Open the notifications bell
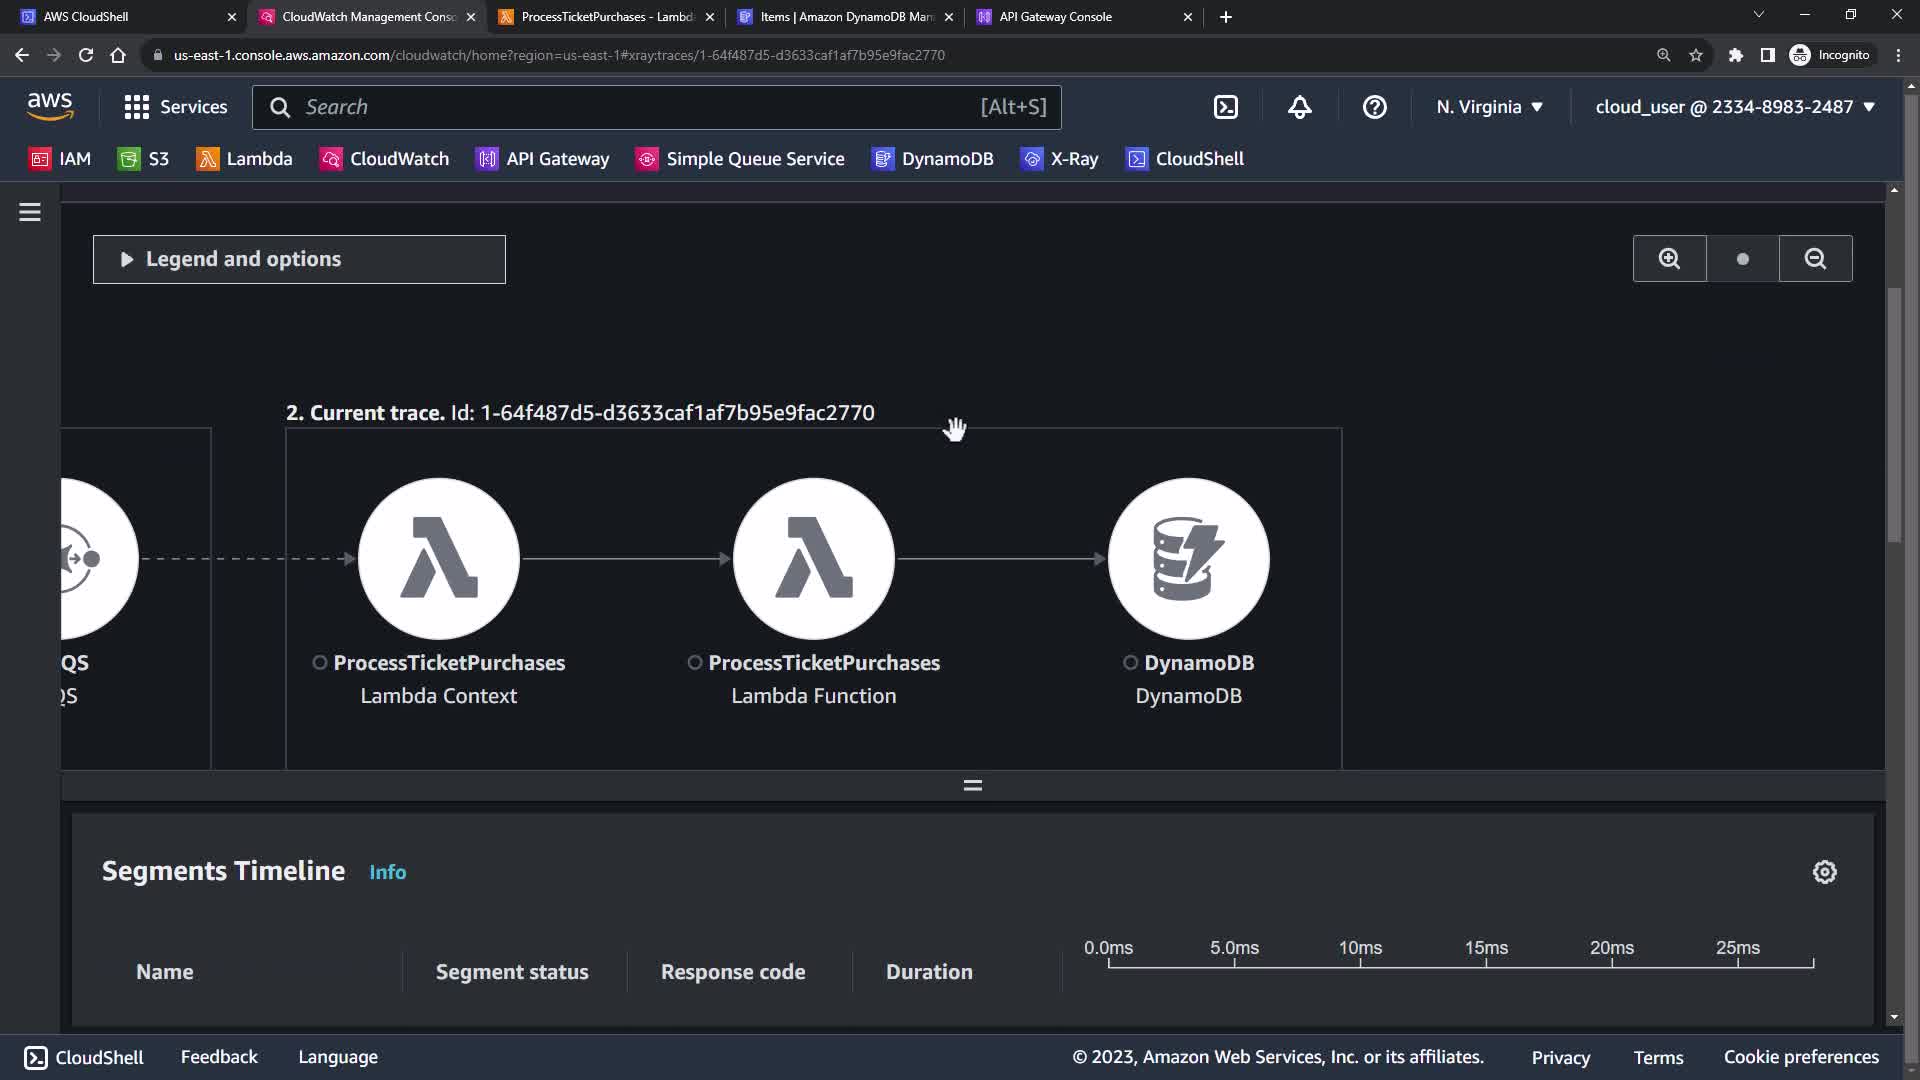Screen dimensions: 1920x1080 pos(1299,107)
